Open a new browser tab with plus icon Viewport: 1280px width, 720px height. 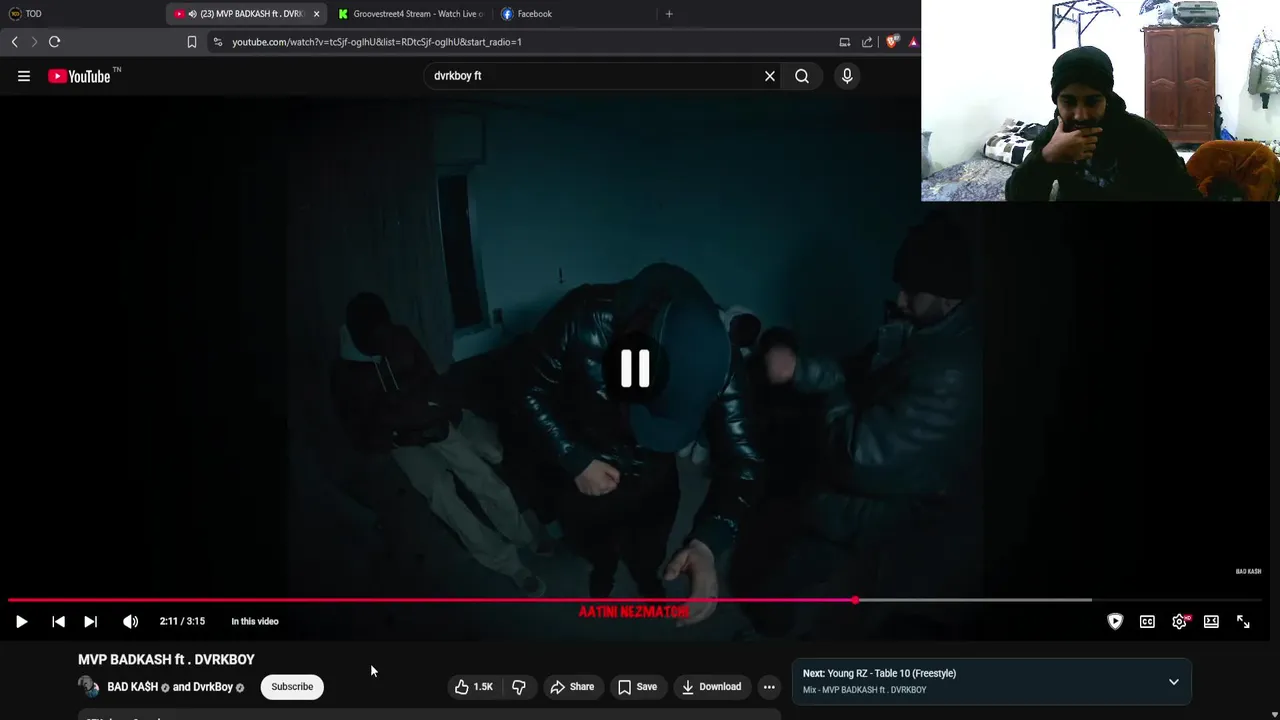(669, 14)
